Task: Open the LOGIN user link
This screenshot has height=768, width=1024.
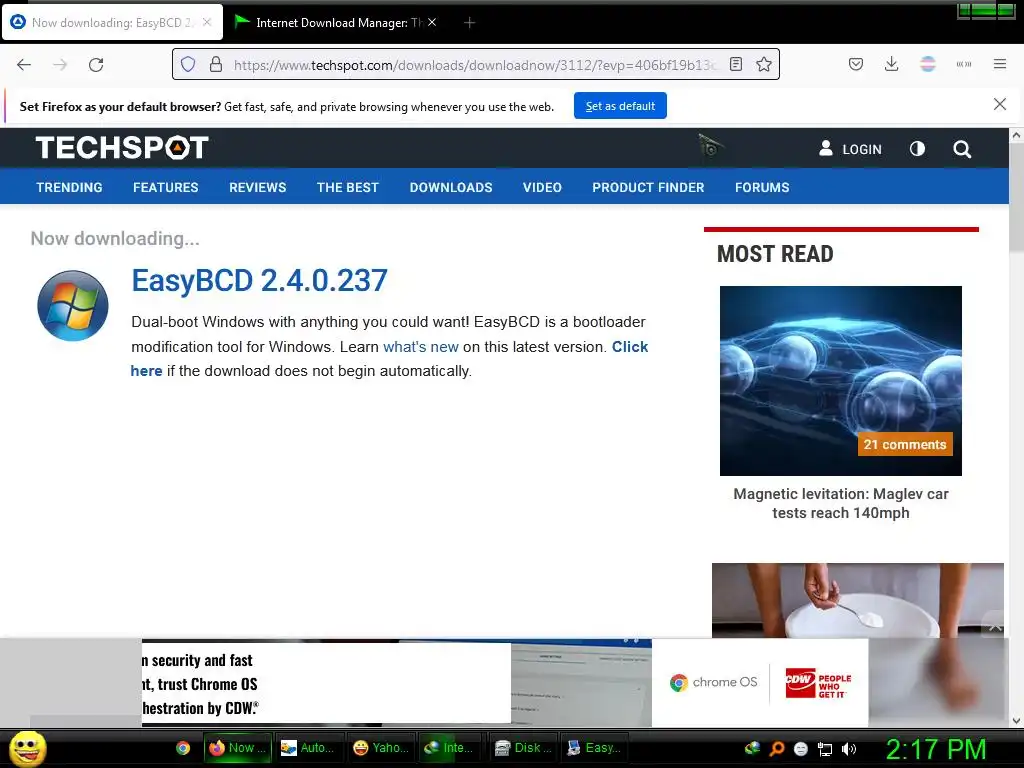Action: 850,149
